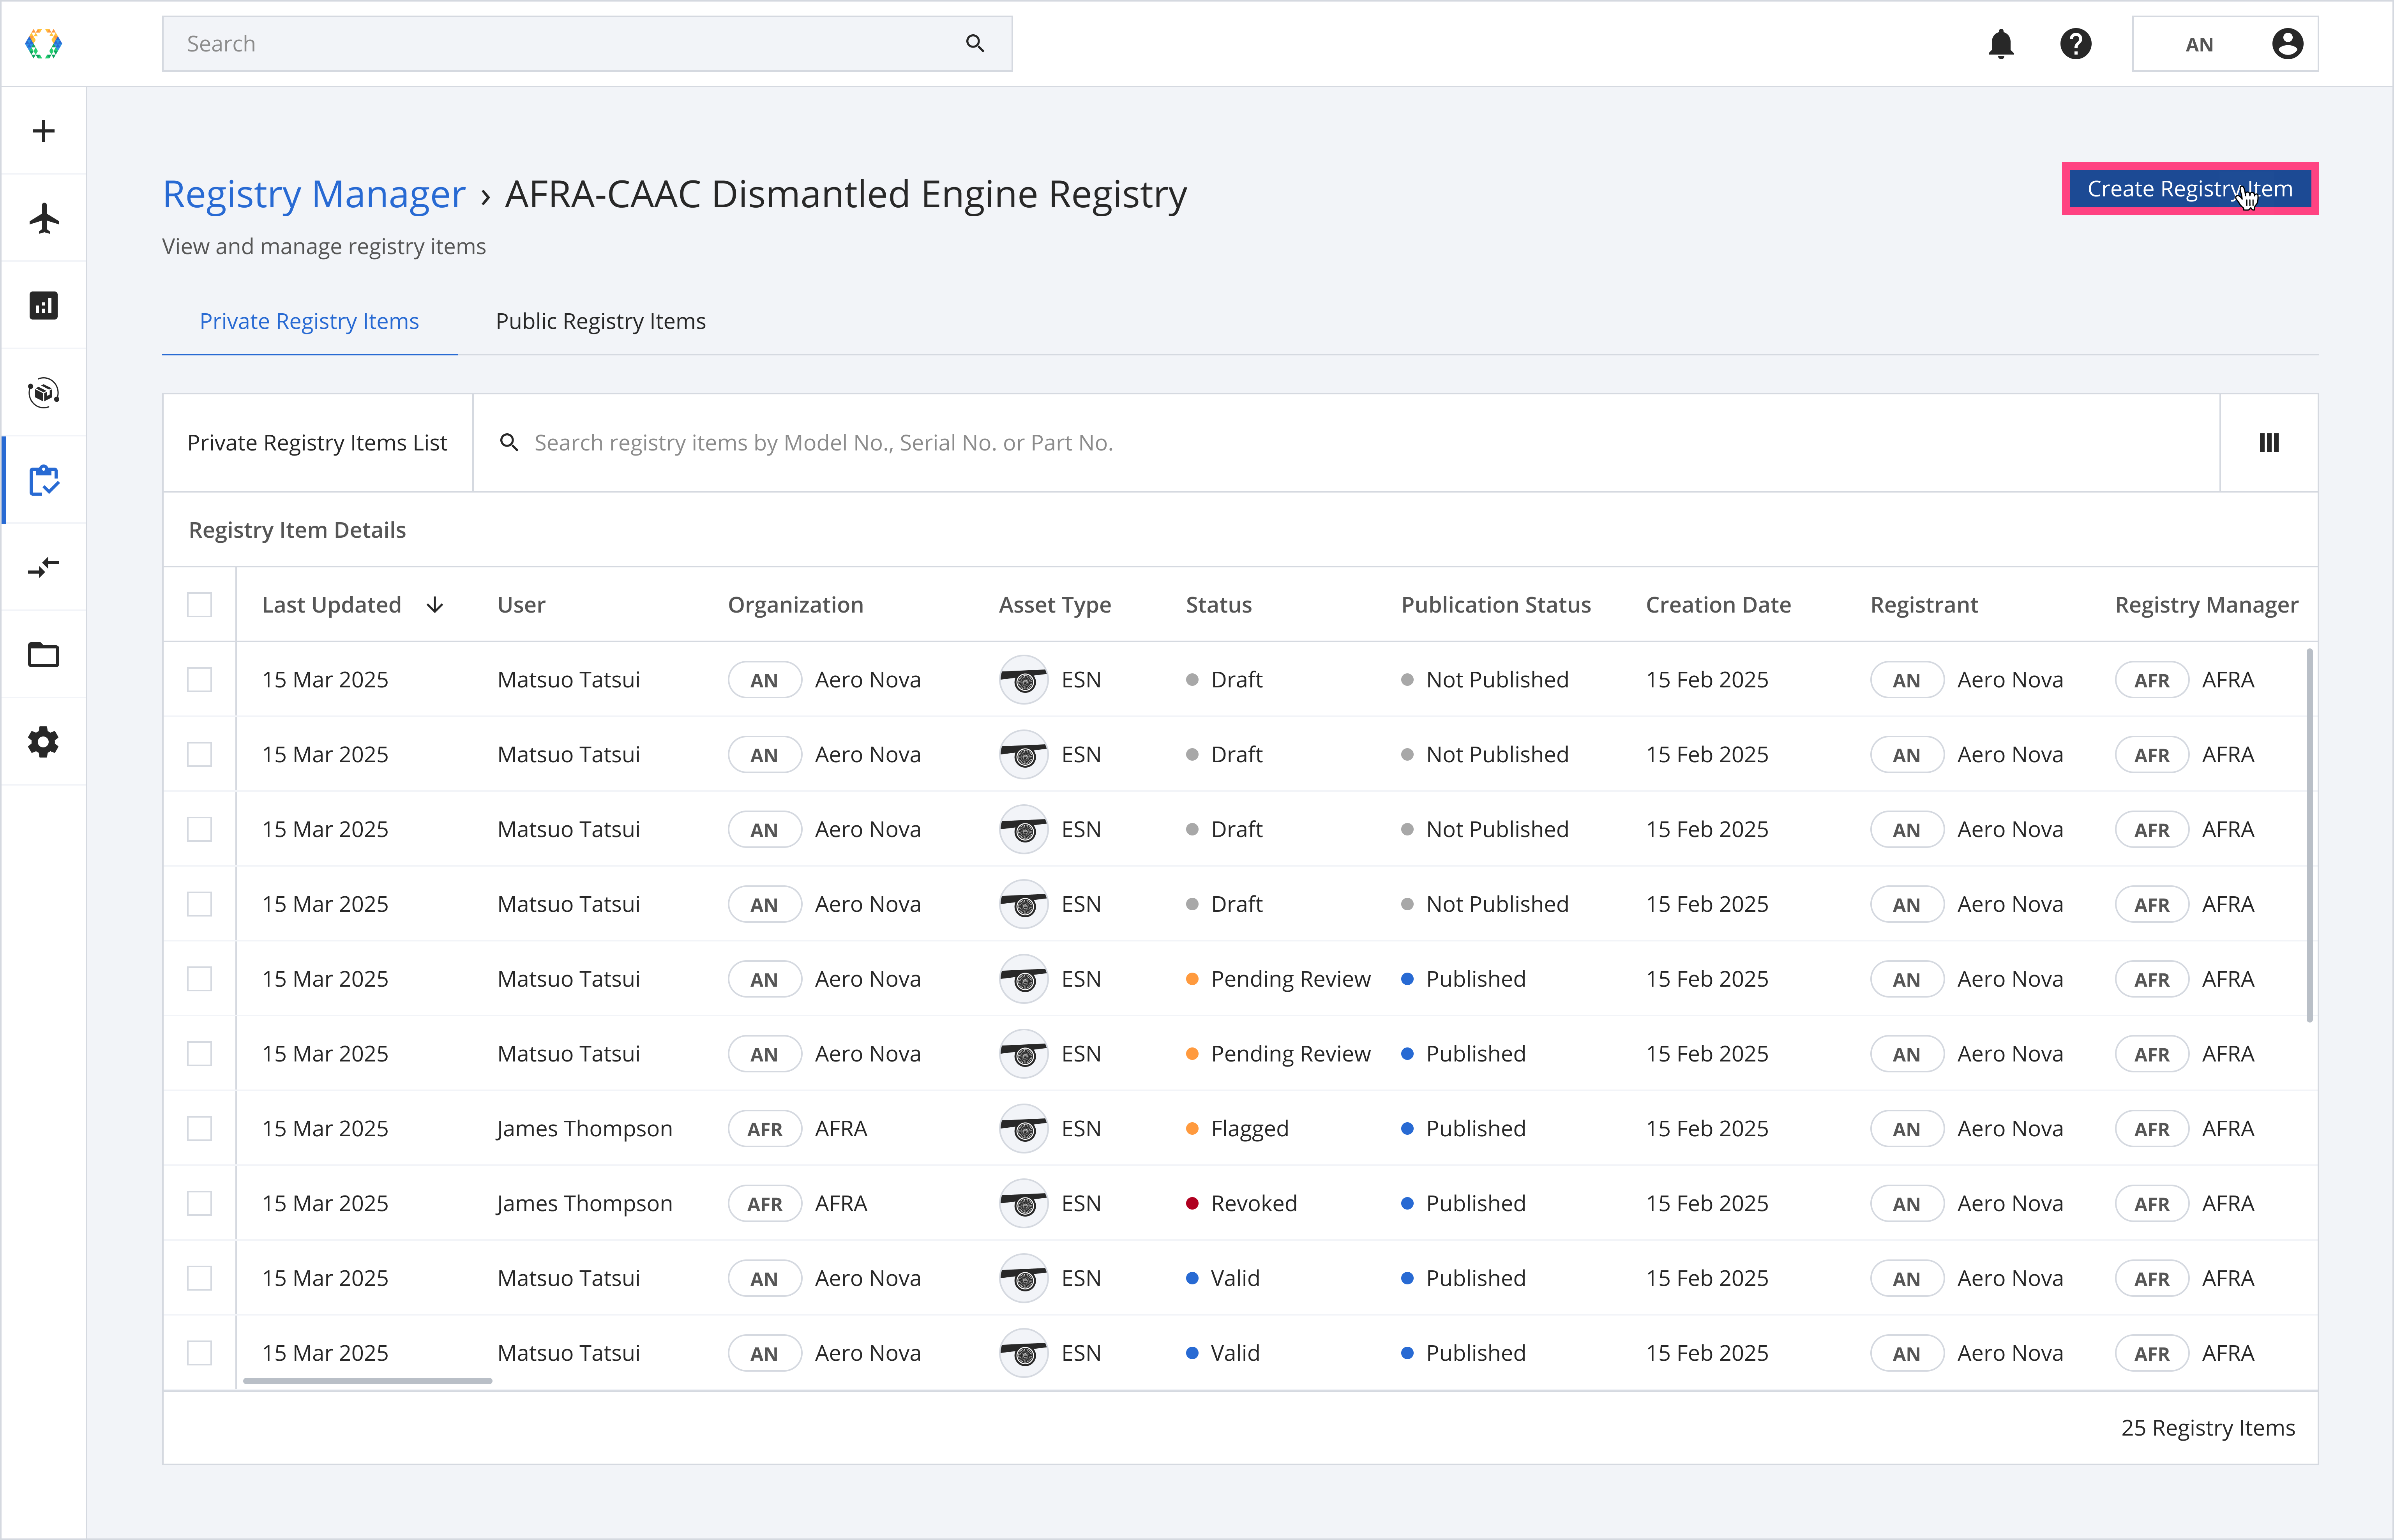Screen dimensions: 2394x1540
Task: Open the bar chart analytics icon
Action: 43,305
